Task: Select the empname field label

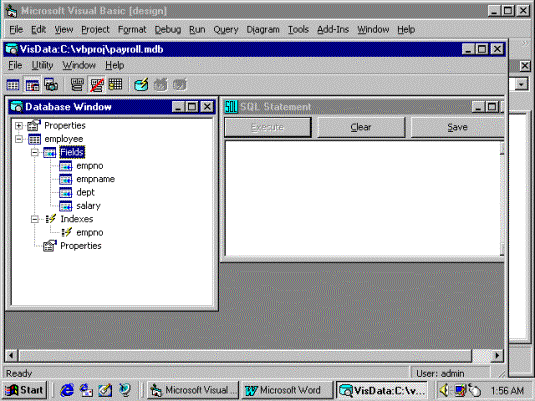Action: (96, 179)
